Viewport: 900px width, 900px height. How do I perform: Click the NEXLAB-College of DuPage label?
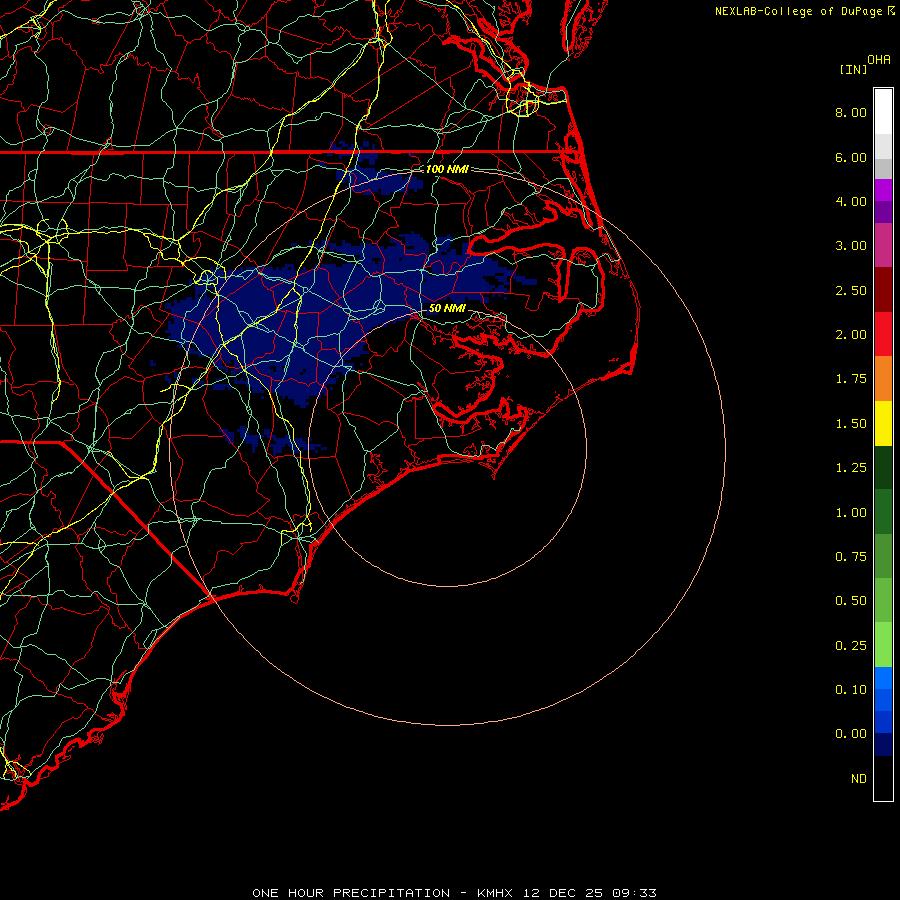[x=798, y=11]
